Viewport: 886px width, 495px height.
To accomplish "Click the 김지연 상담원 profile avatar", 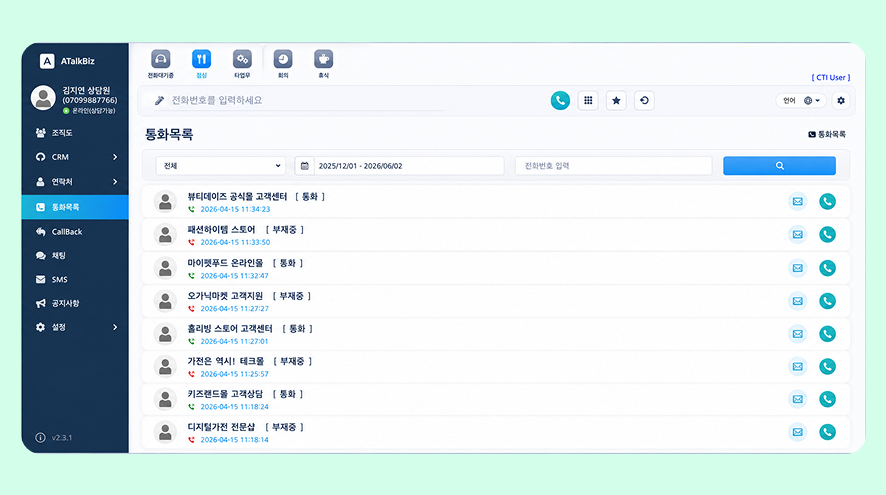I will tap(43, 97).
